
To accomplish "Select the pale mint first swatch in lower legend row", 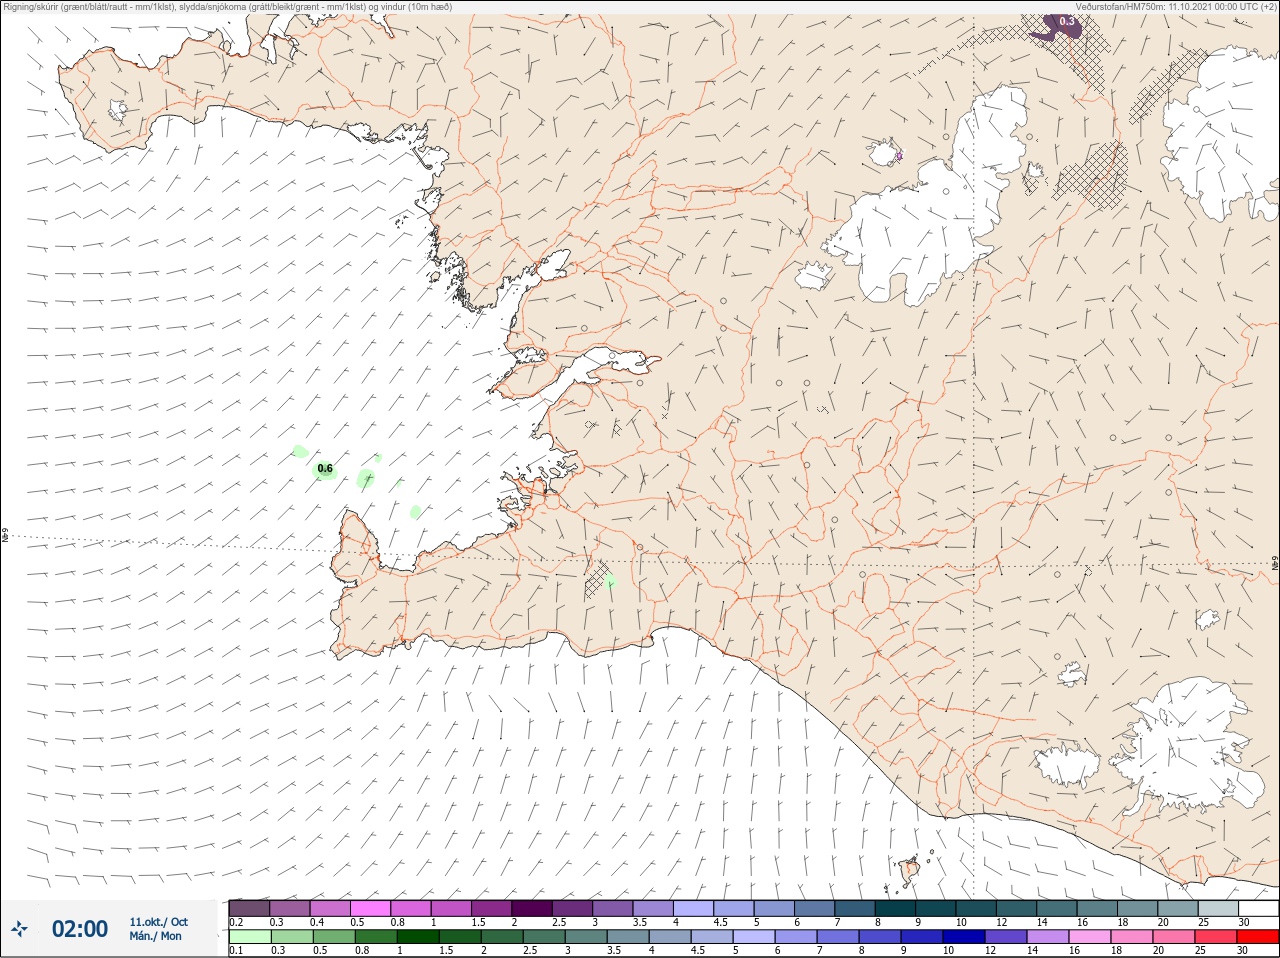I will (x=249, y=937).
